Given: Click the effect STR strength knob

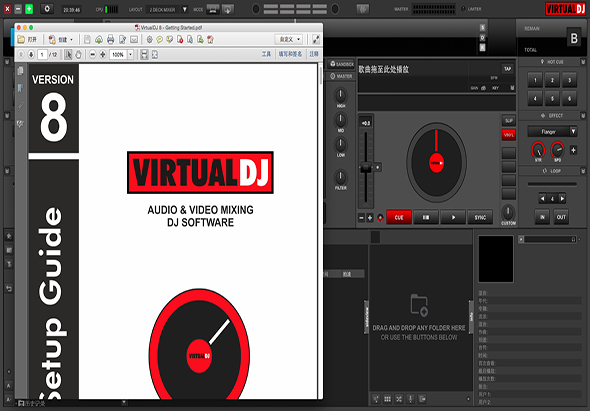Looking at the screenshot, I should click(x=538, y=149).
